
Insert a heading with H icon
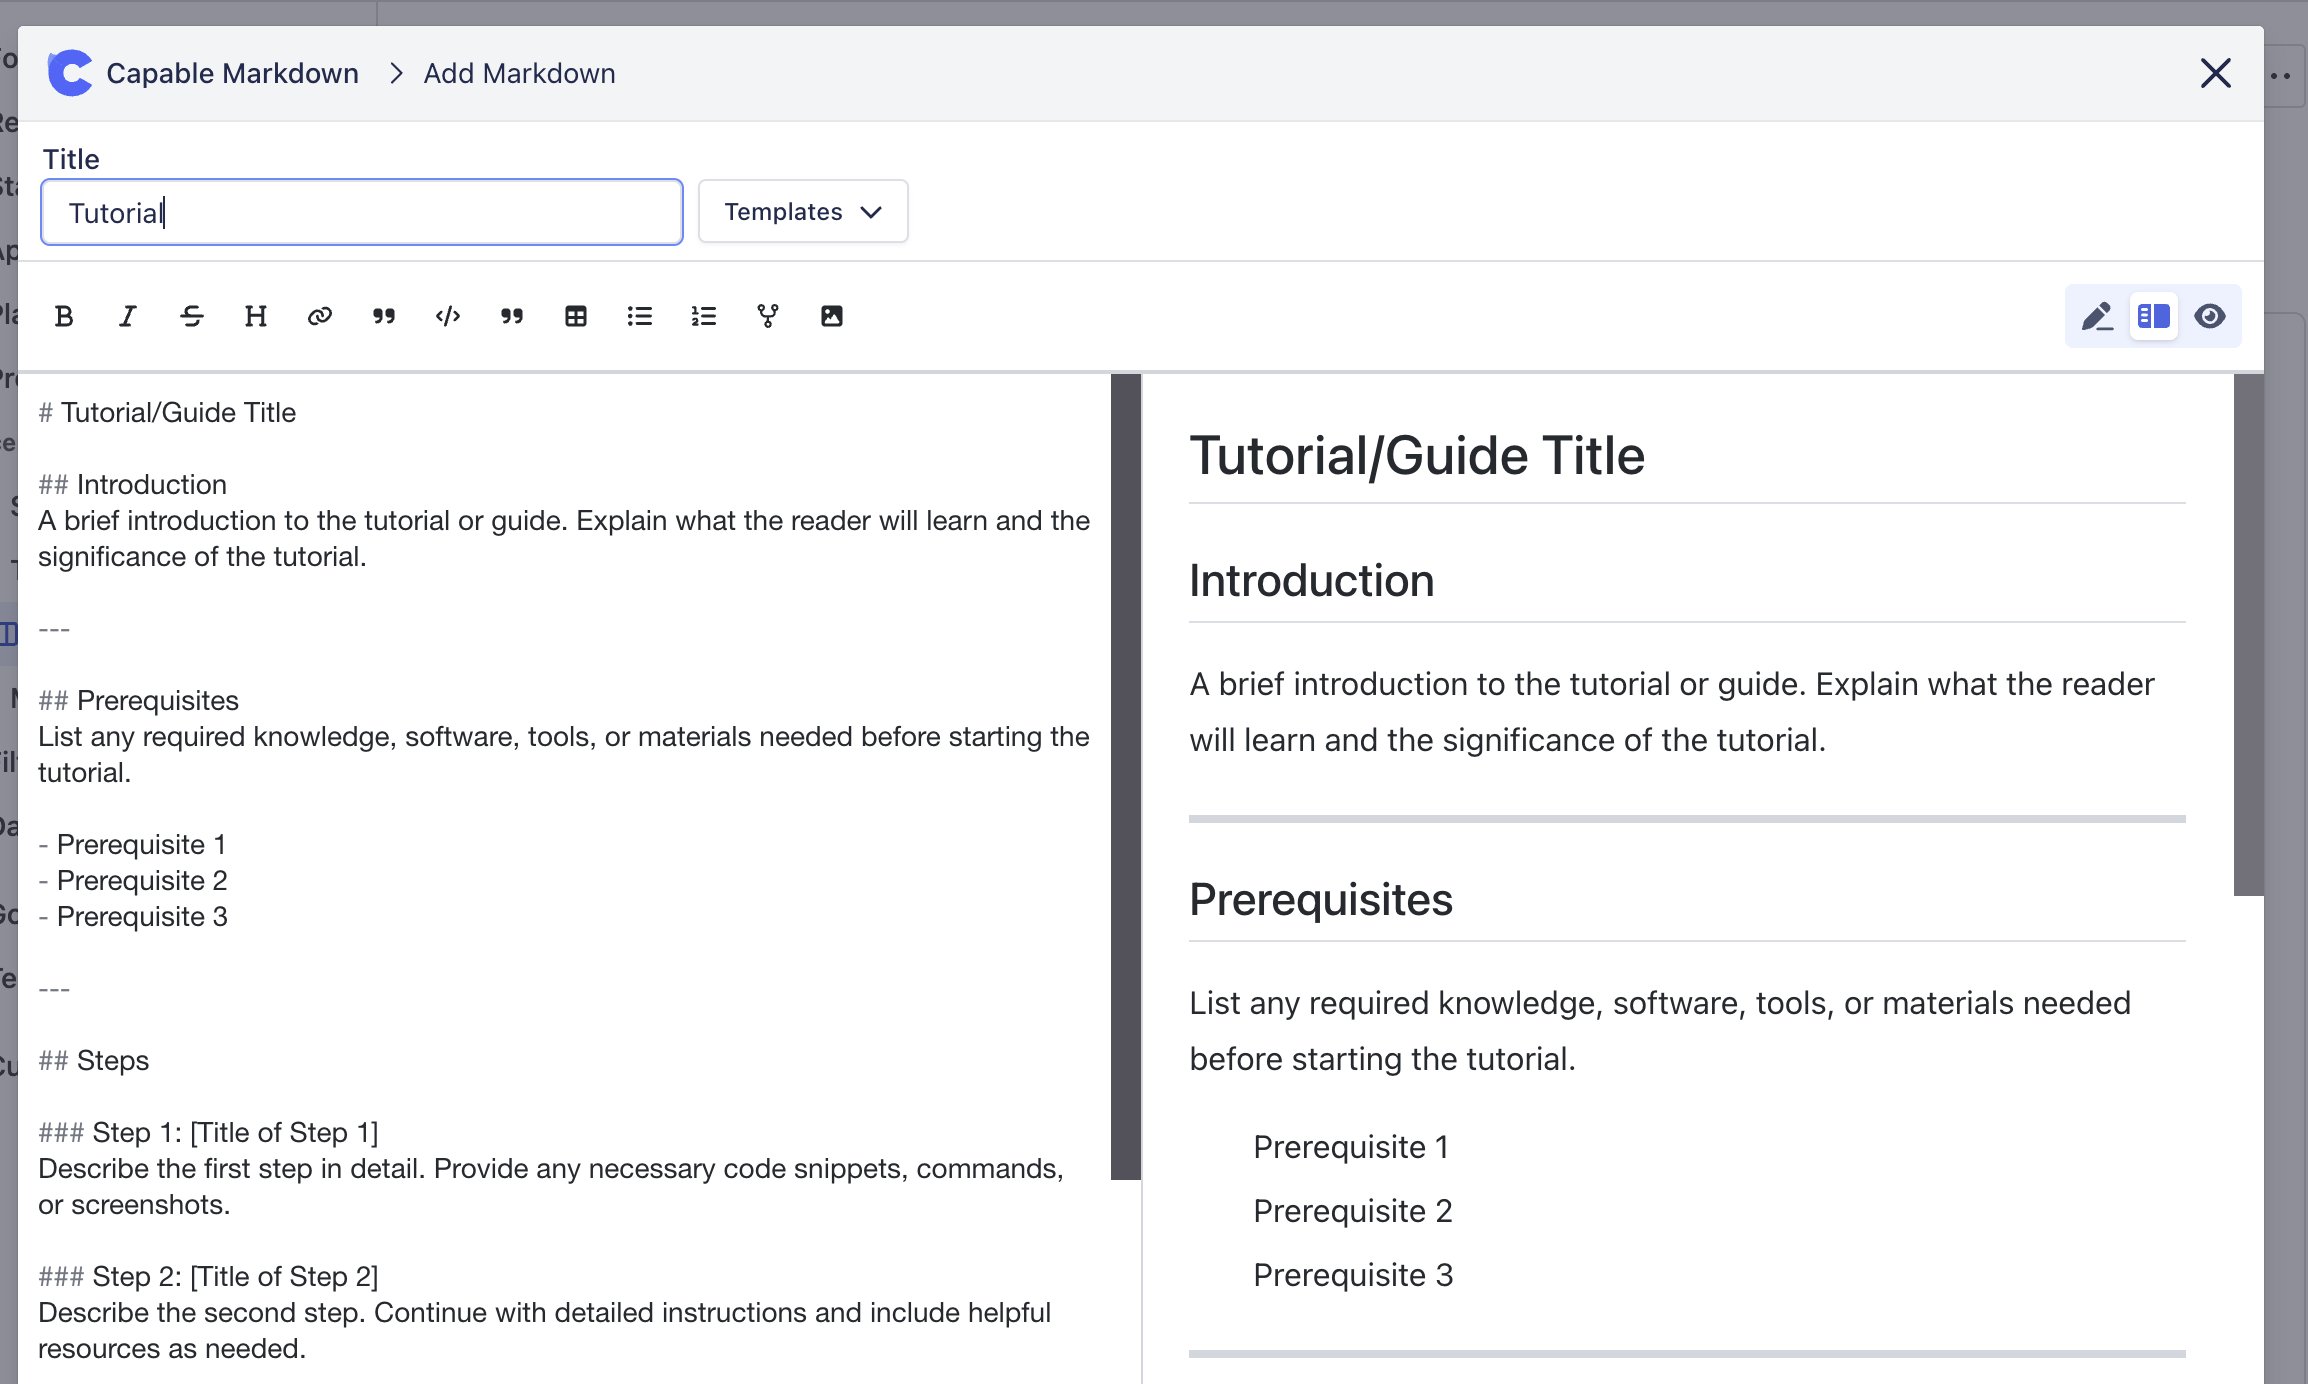(x=256, y=316)
